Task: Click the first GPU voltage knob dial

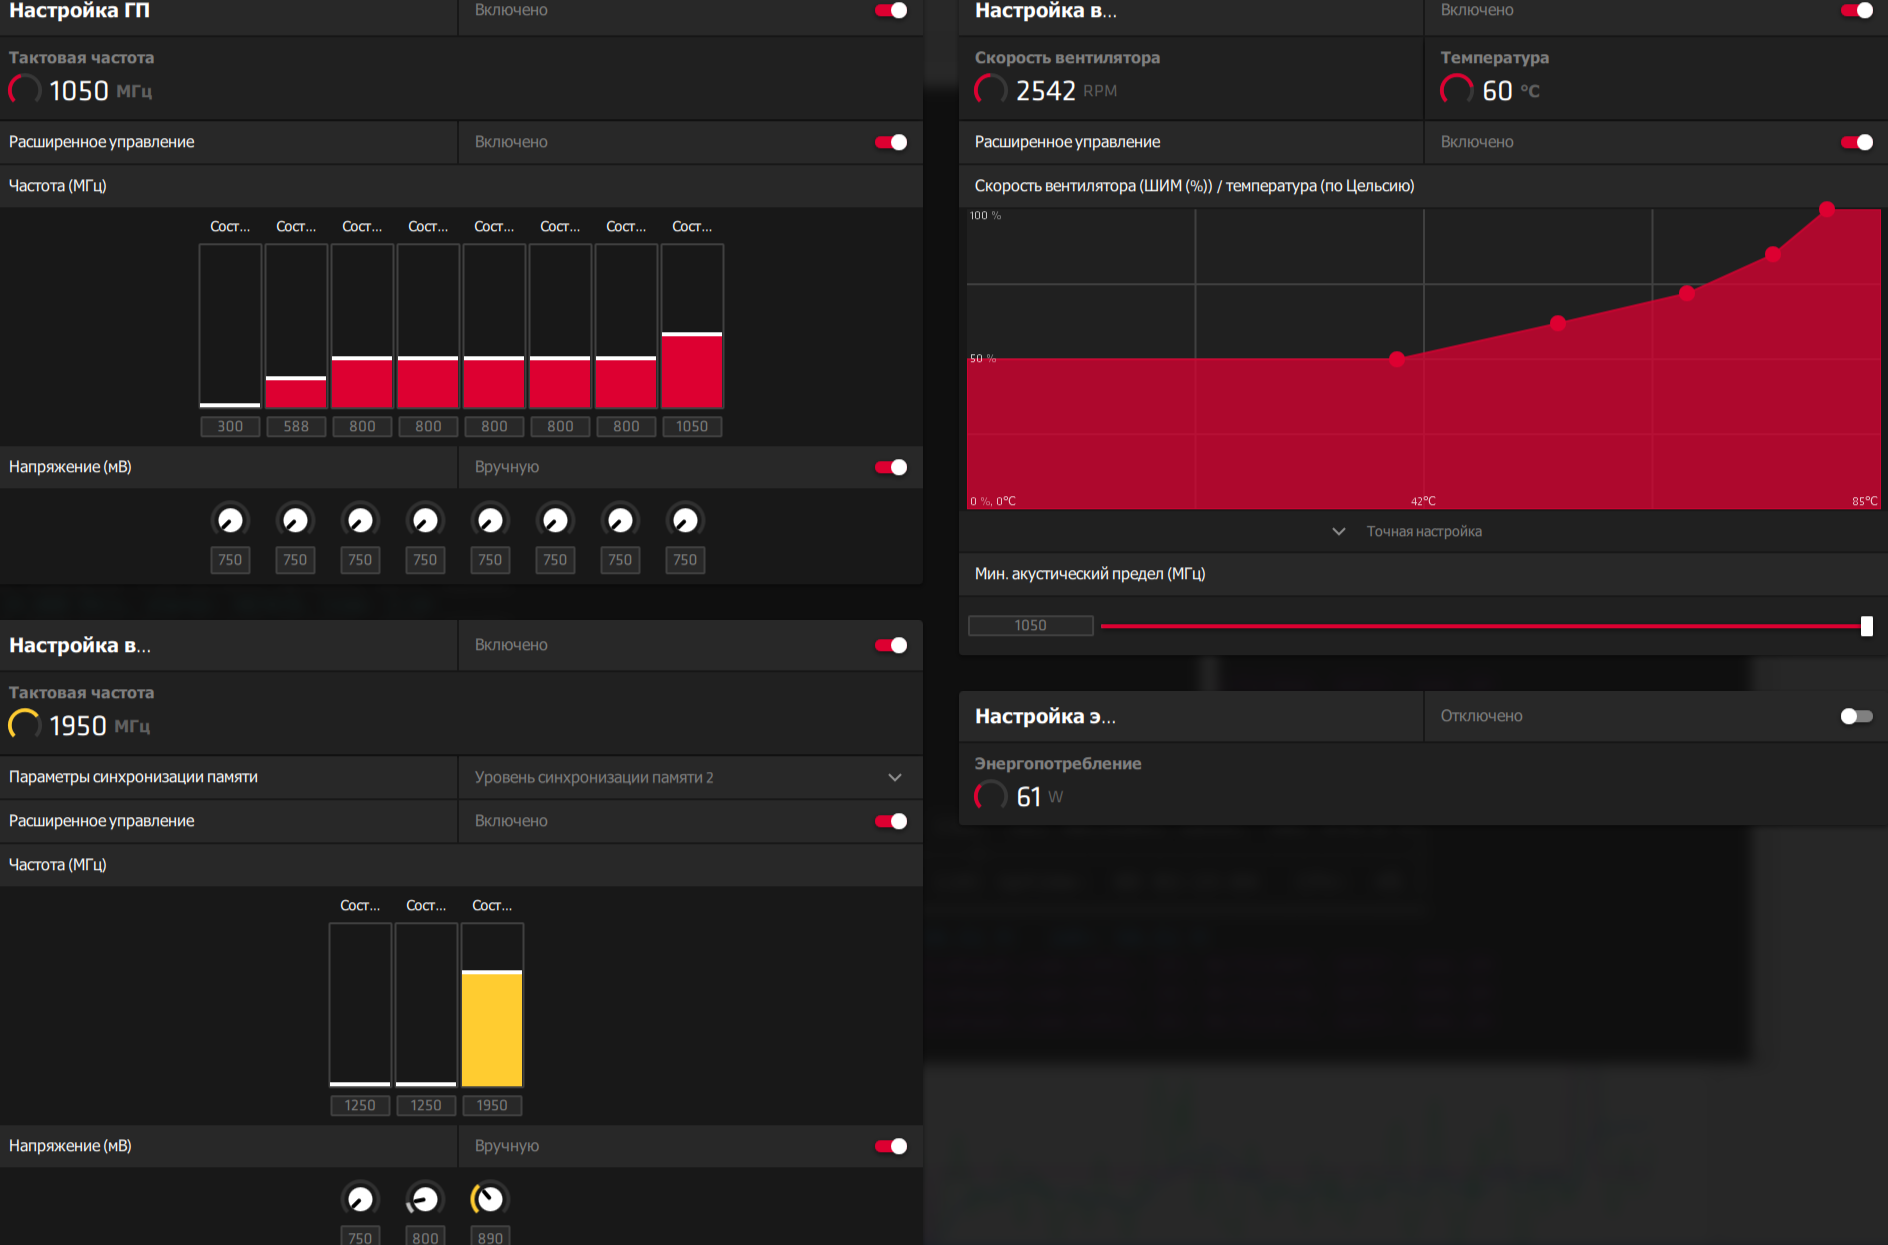Action: tap(230, 520)
